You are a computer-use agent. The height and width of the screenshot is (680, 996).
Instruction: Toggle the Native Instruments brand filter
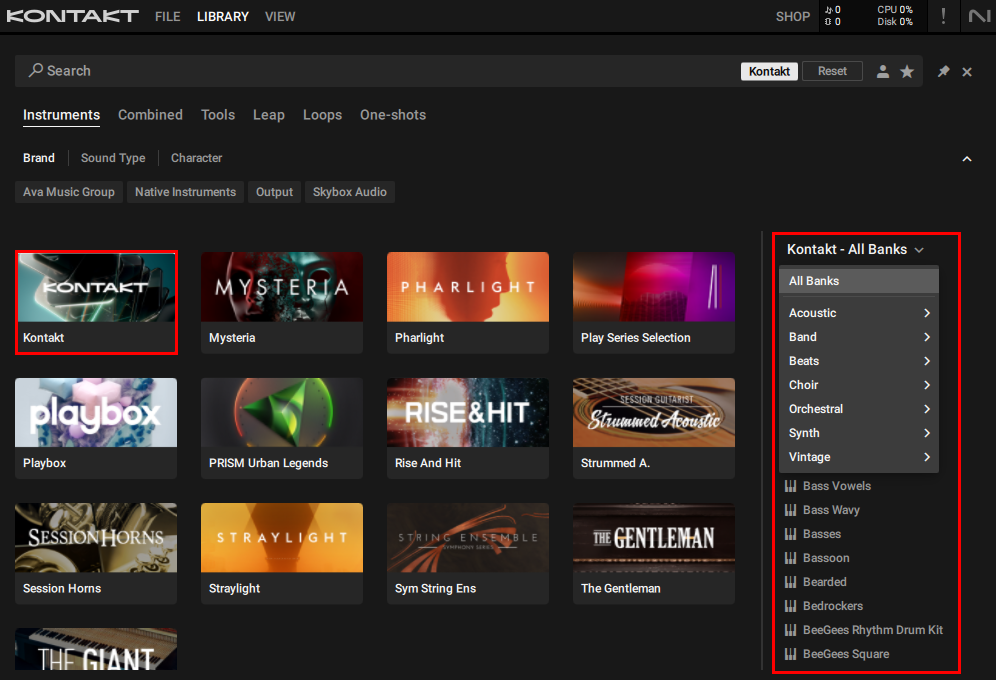(185, 192)
